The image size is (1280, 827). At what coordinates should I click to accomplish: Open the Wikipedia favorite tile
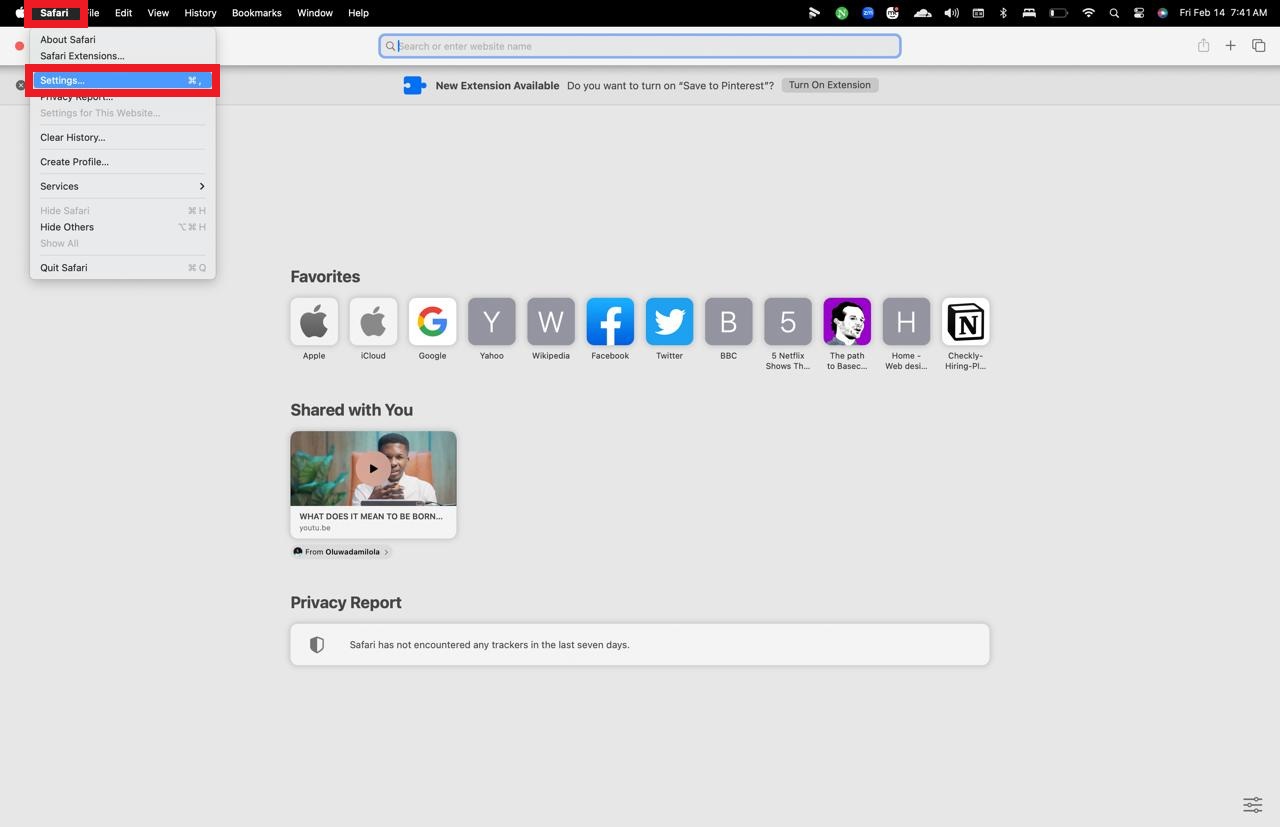(551, 321)
